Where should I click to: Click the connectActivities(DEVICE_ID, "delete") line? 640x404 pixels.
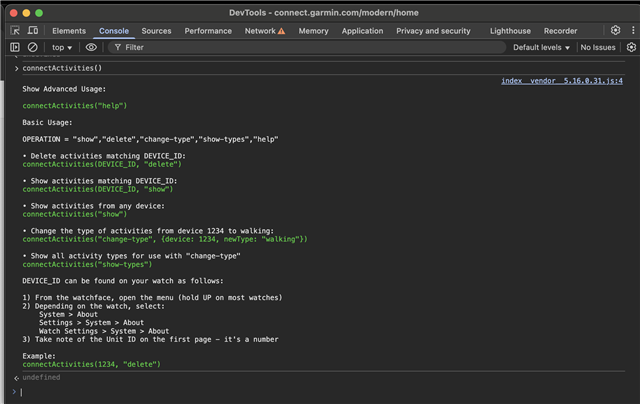(x=102, y=164)
